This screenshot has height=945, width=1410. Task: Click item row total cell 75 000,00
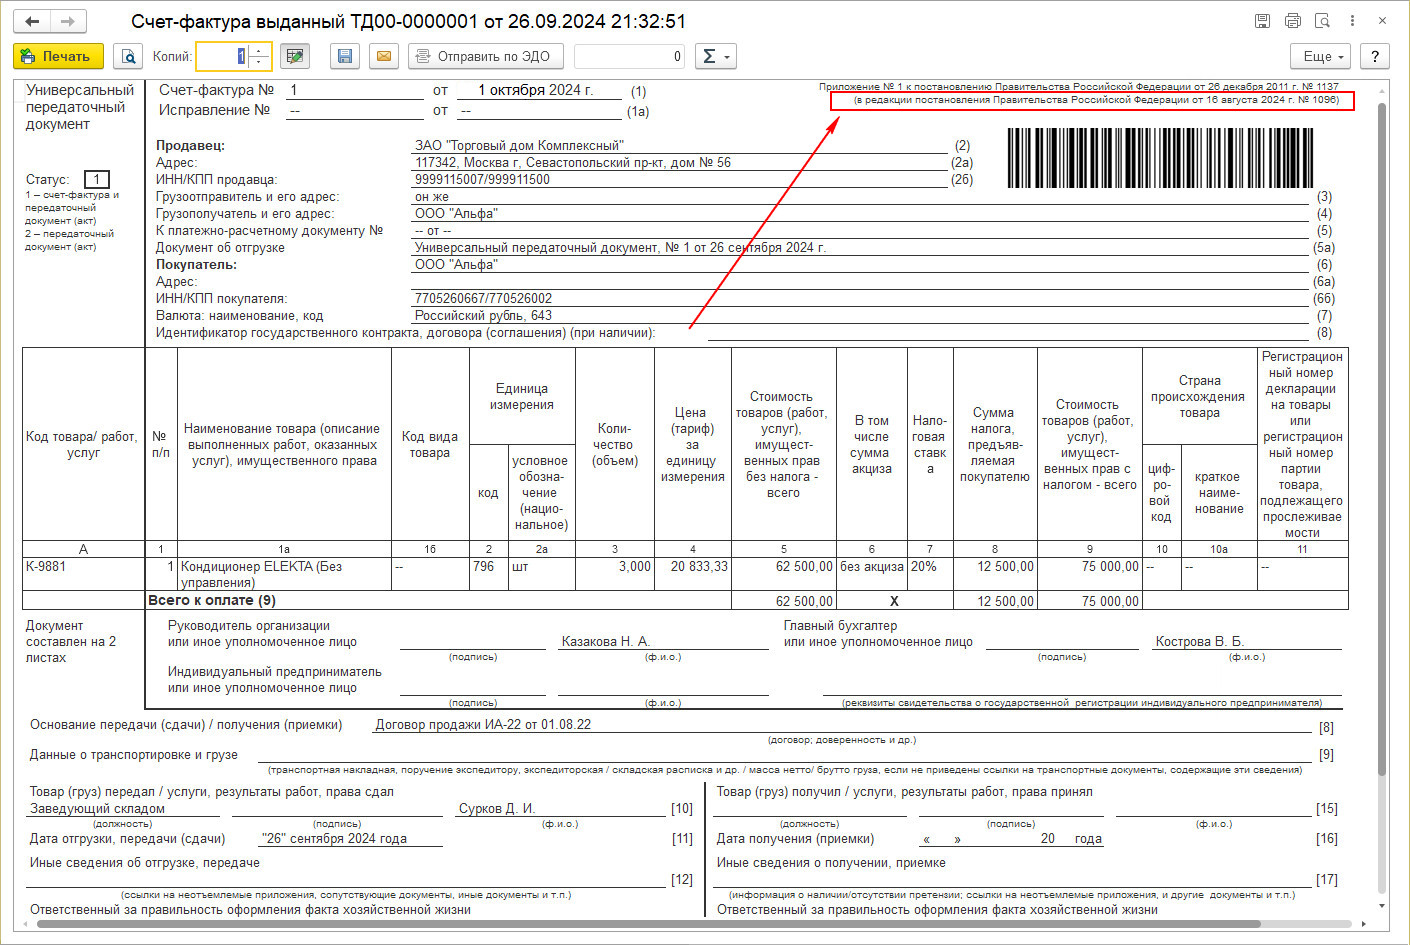[1089, 574]
